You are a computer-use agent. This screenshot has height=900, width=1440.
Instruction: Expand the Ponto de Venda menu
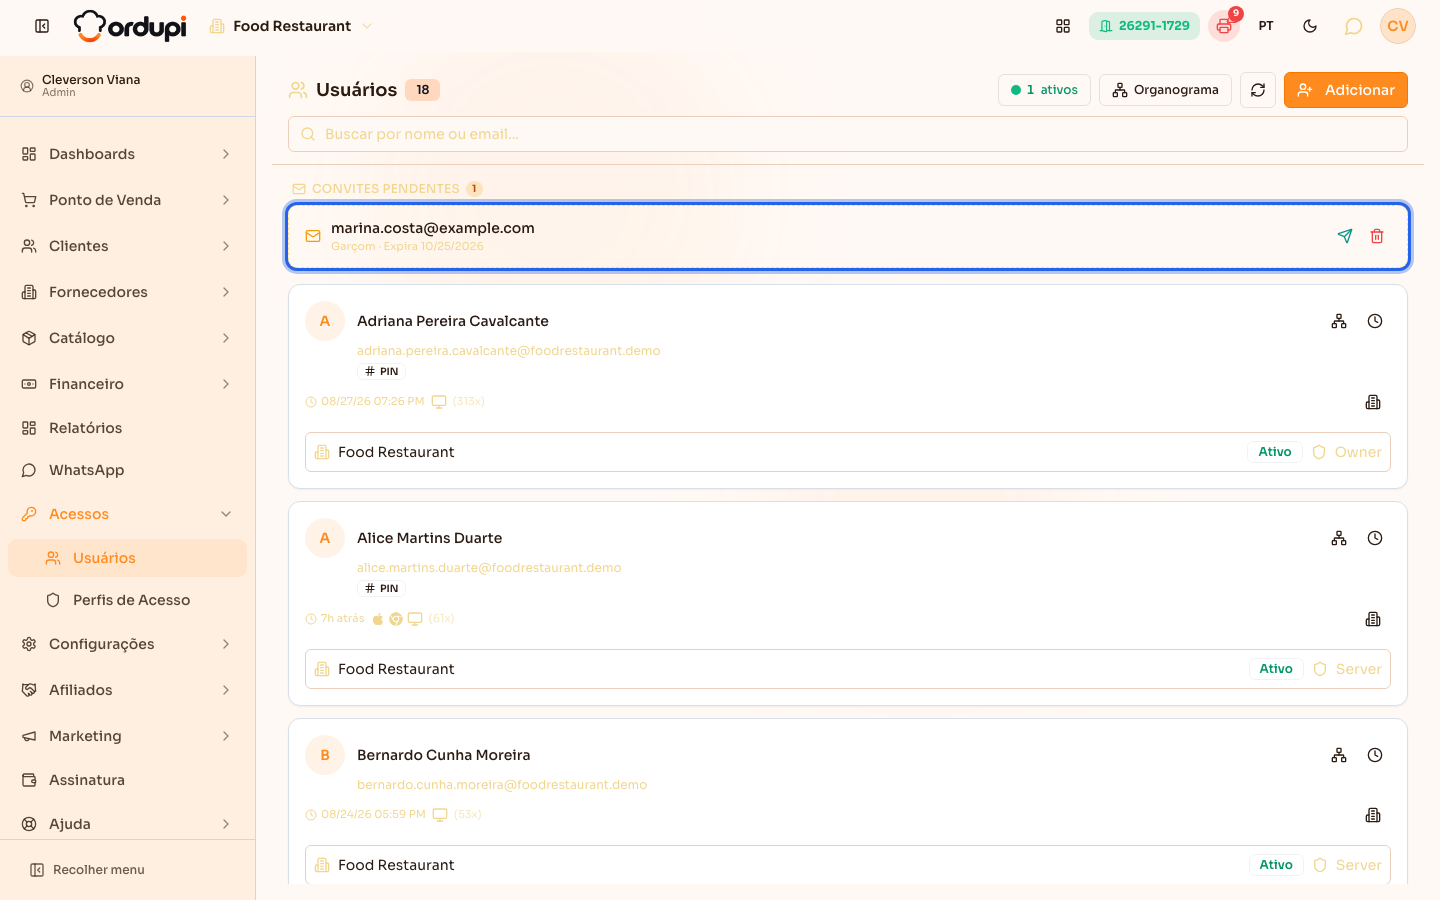[x=127, y=200]
